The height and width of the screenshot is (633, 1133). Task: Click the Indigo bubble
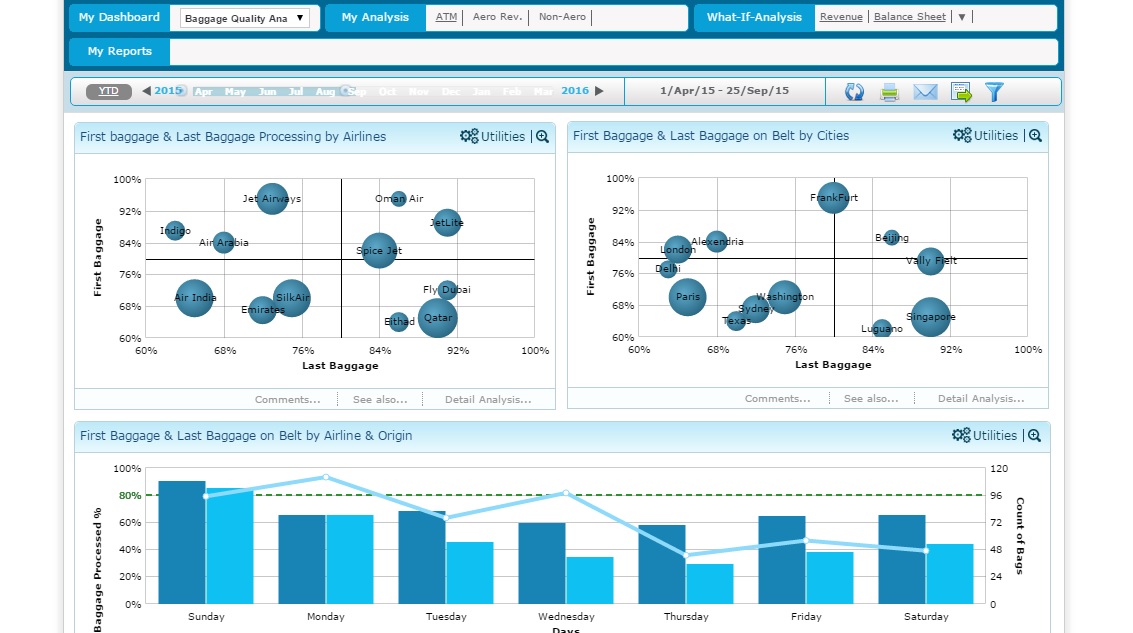tap(175, 231)
